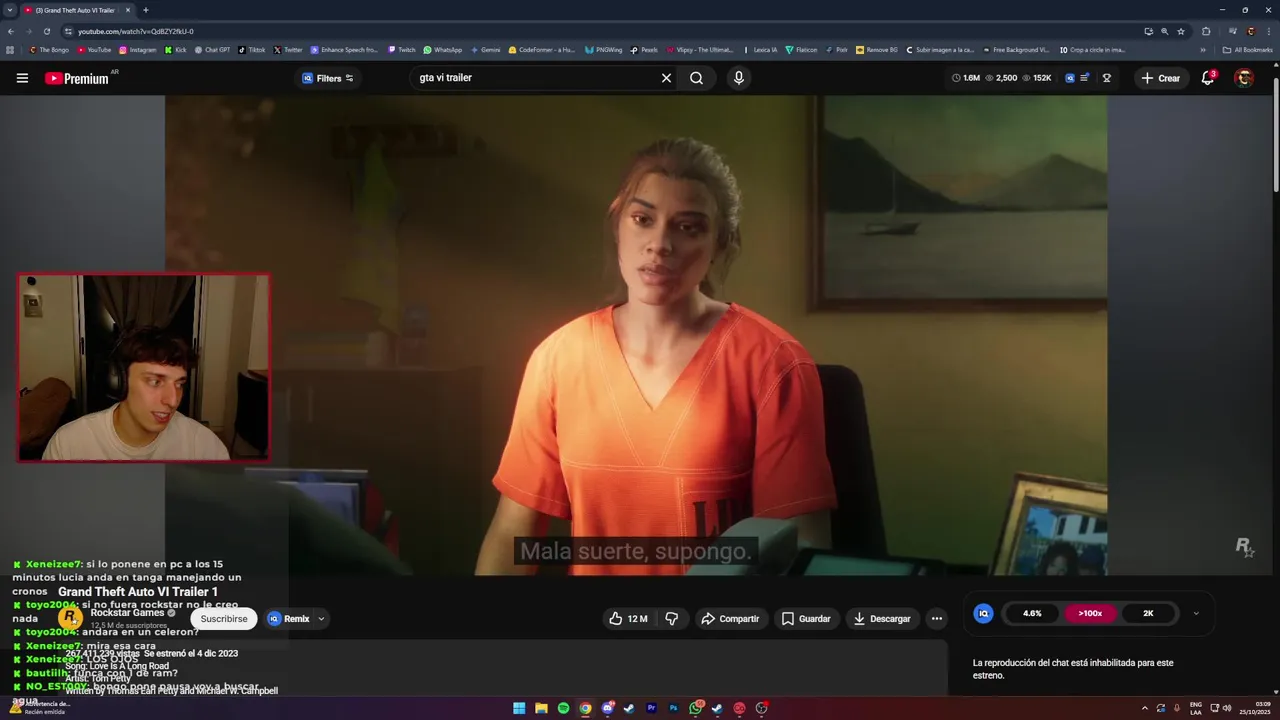Click the Guardar save button
Viewport: 1280px width, 720px height.
pyautogui.click(x=806, y=619)
